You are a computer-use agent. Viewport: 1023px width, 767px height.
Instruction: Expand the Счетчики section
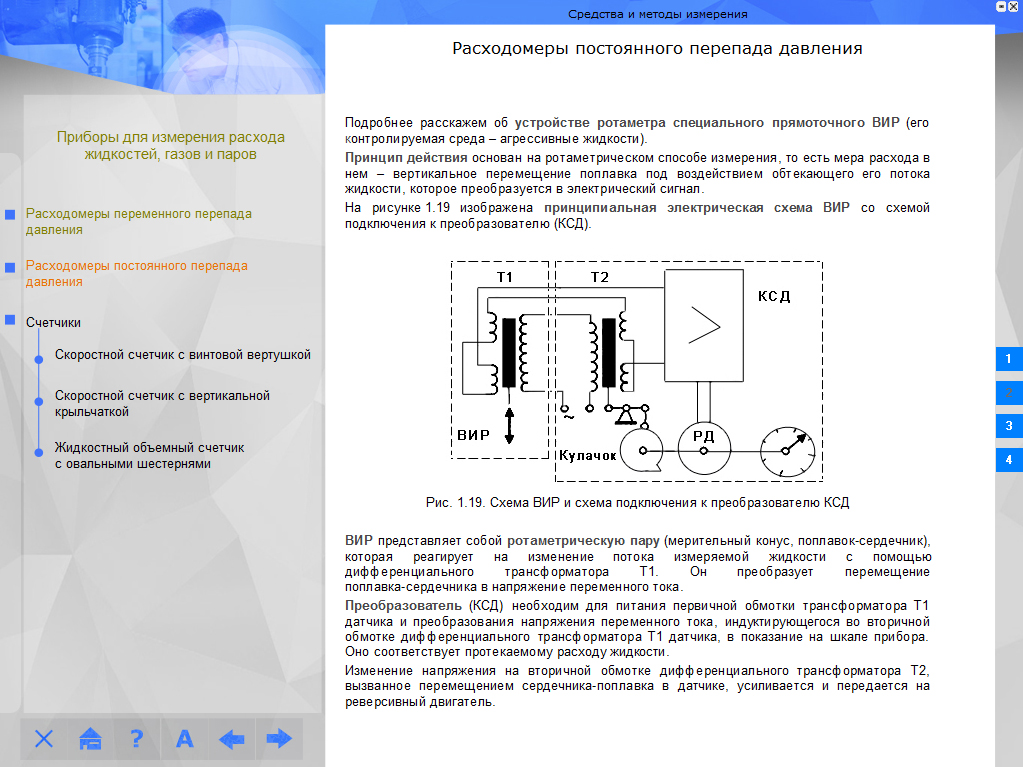pos(53,322)
